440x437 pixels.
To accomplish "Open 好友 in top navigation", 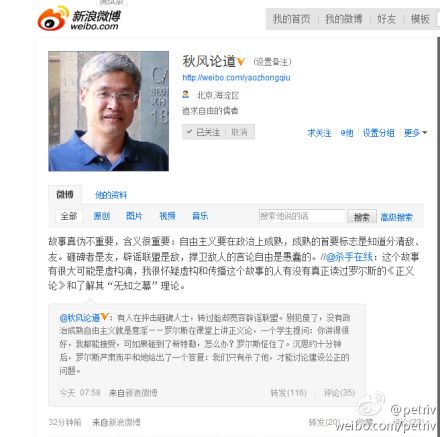I will click(x=387, y=19).
